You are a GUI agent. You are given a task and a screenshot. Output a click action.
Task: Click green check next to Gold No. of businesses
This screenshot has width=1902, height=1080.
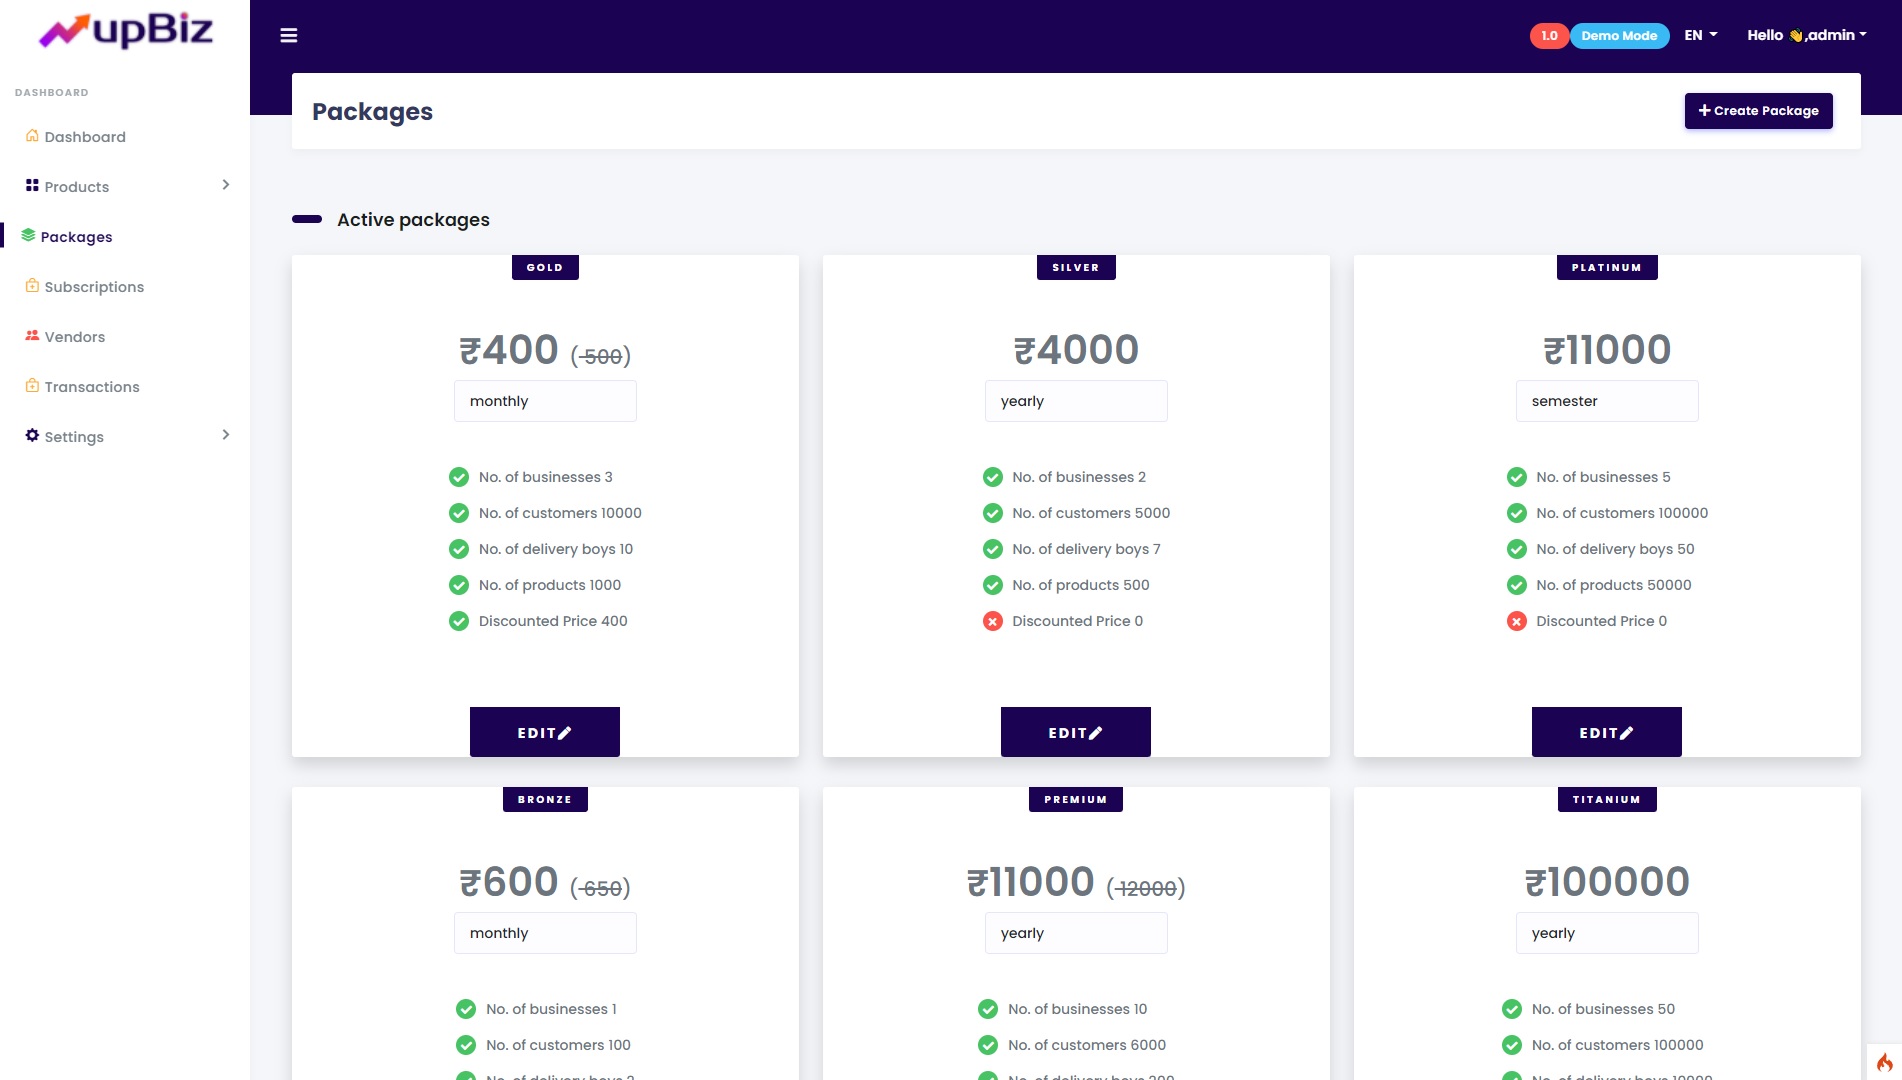[459, 477]
